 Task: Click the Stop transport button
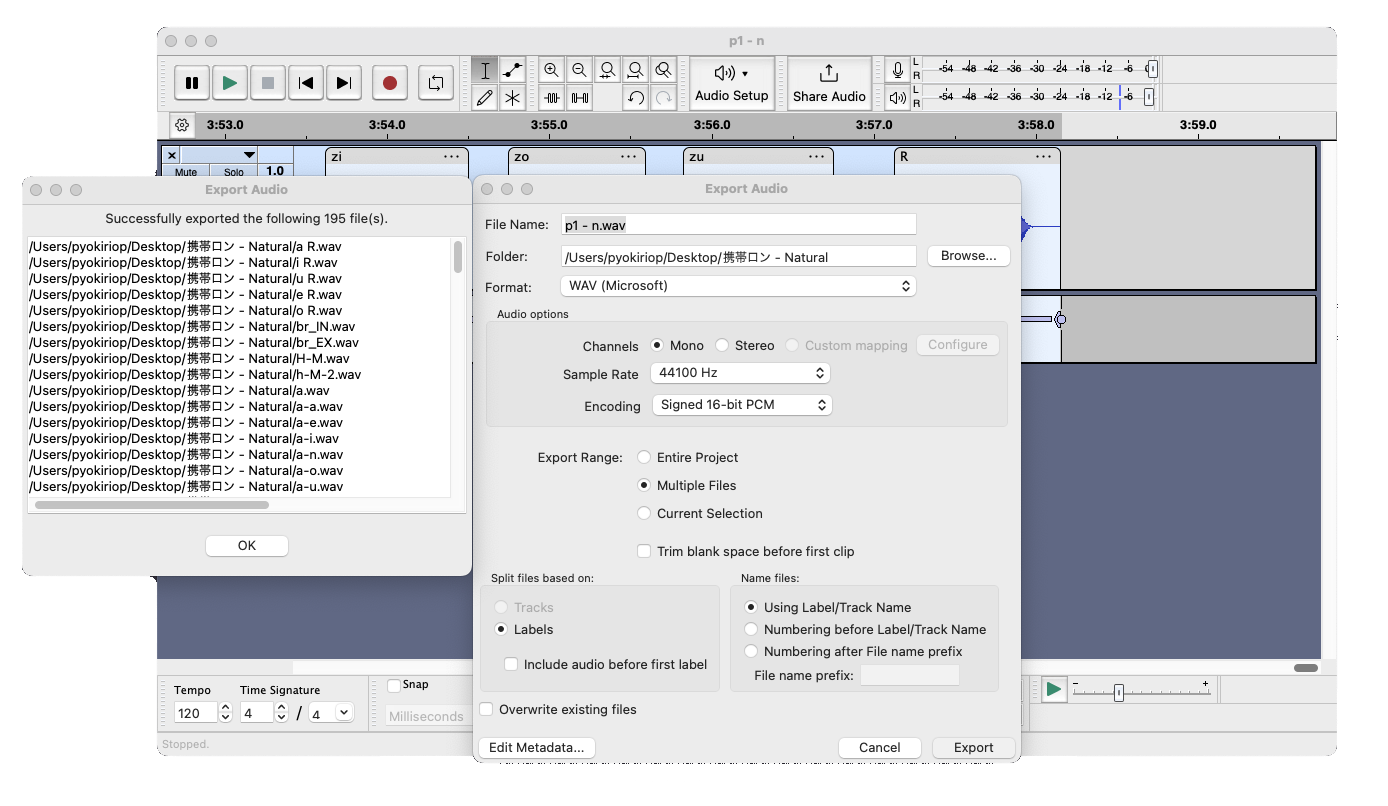[x=268, y=83]
